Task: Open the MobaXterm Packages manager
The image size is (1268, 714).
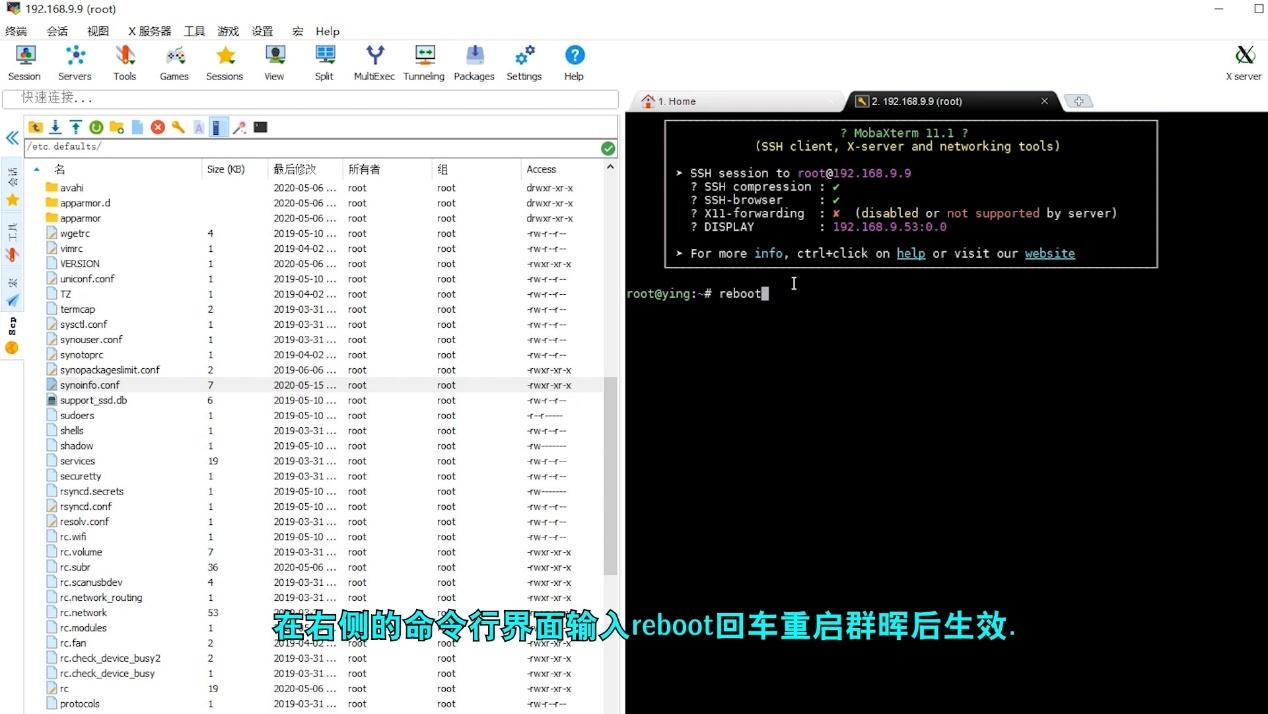Action: click(474, 60)
